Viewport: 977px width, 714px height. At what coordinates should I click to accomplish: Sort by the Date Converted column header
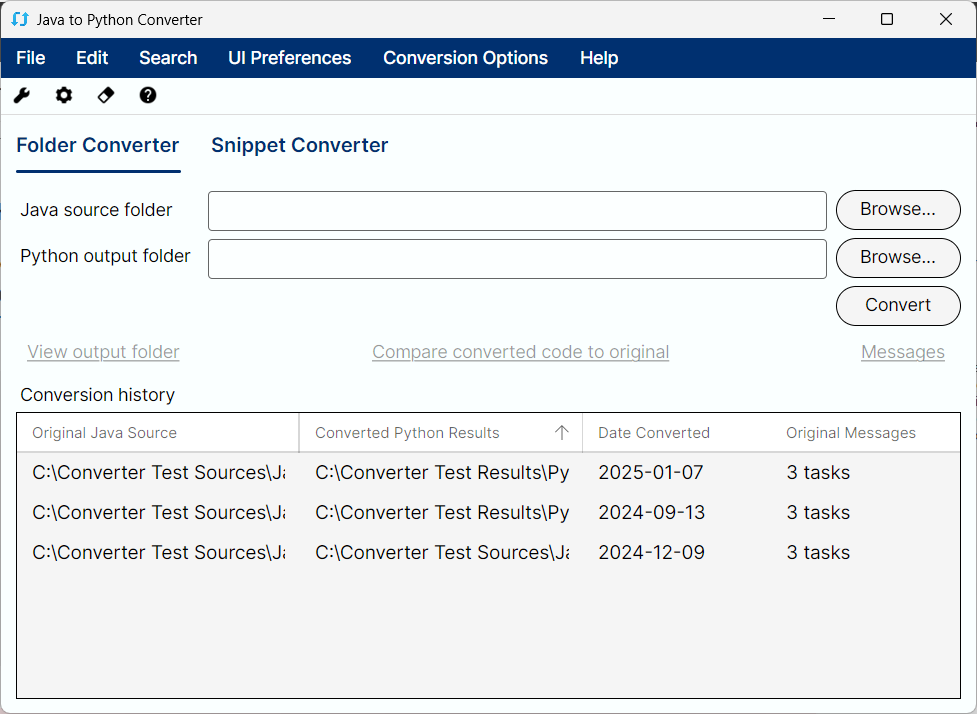point(654,433)
